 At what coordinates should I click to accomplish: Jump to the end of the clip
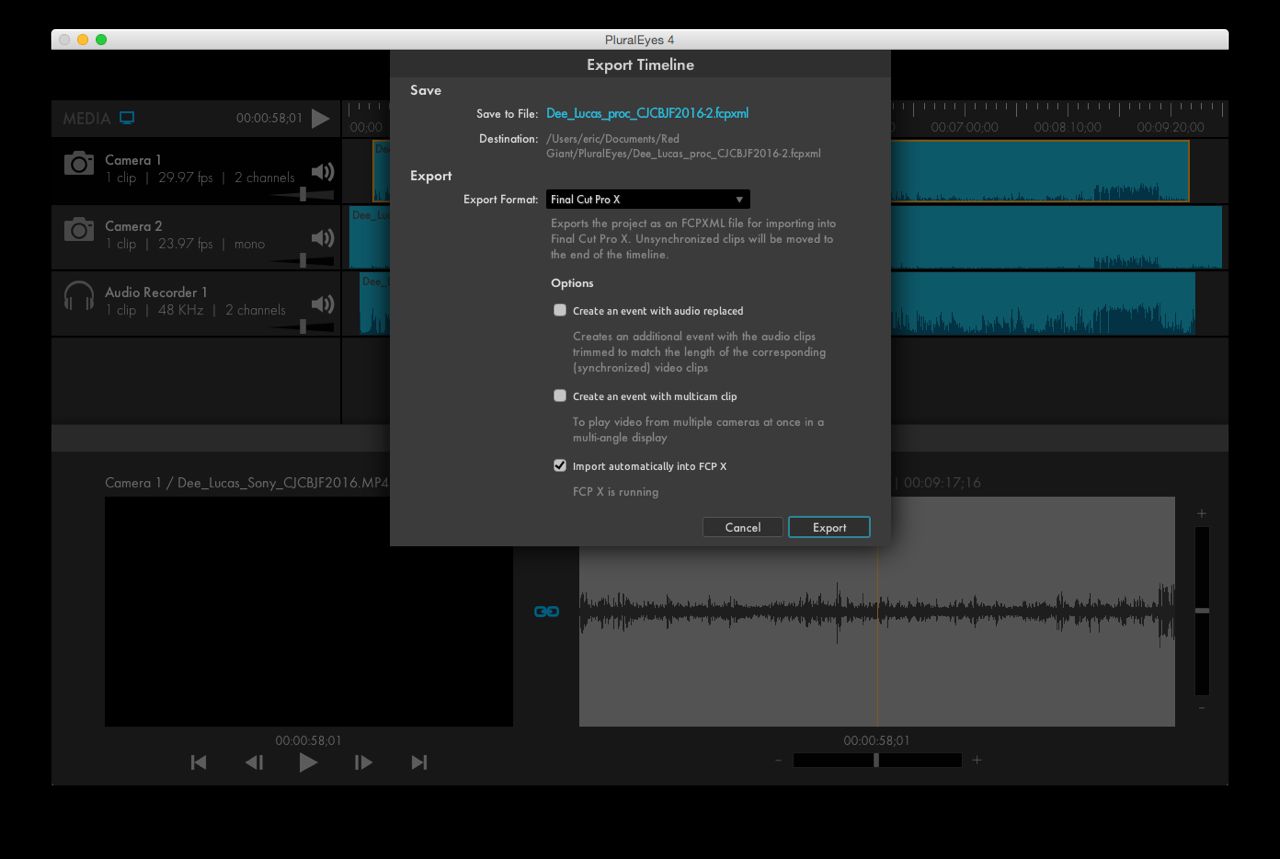(x=419, y=762)
